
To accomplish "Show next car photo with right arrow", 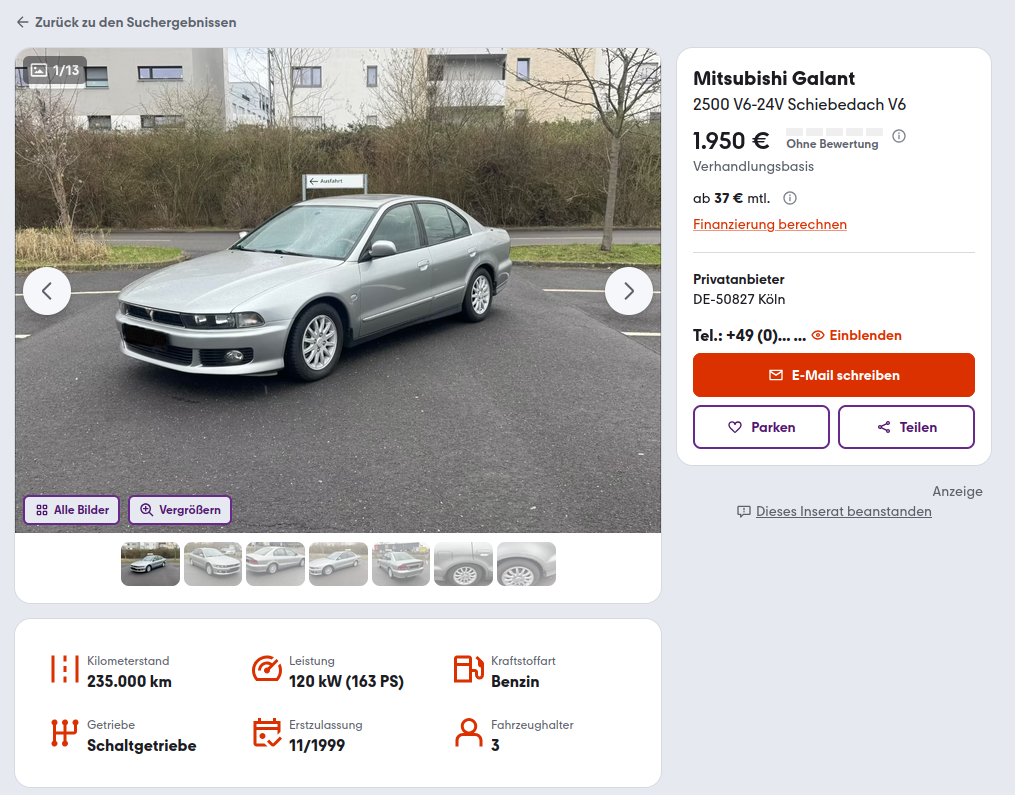I will pyautogui.click(x=629, y=291).
